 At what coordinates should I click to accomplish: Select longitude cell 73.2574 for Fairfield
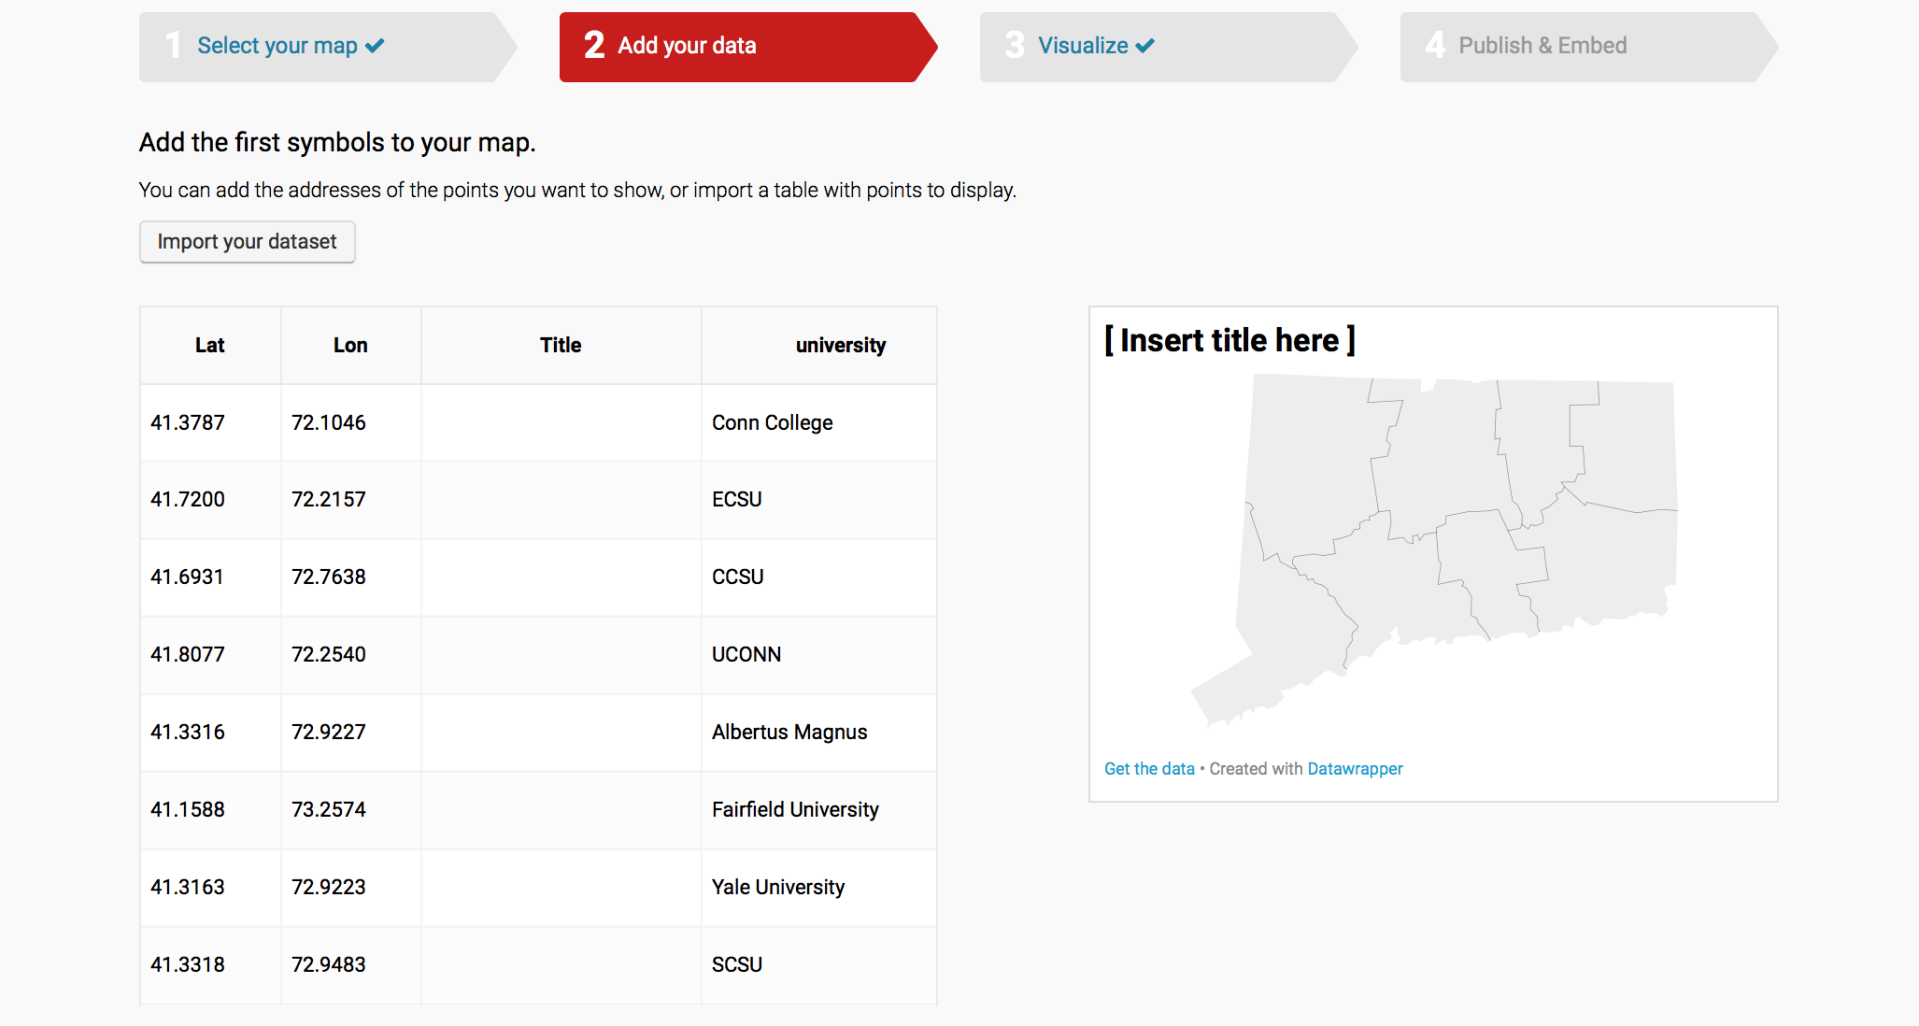tap(329, 810)
